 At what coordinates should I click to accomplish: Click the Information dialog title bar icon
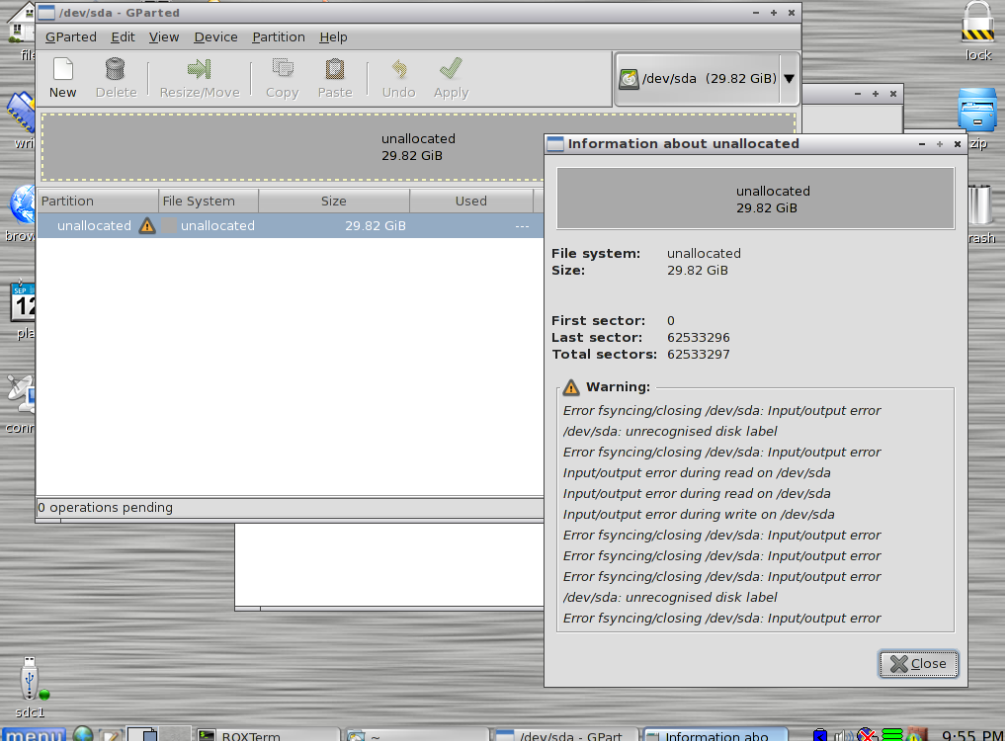[555, 144]
